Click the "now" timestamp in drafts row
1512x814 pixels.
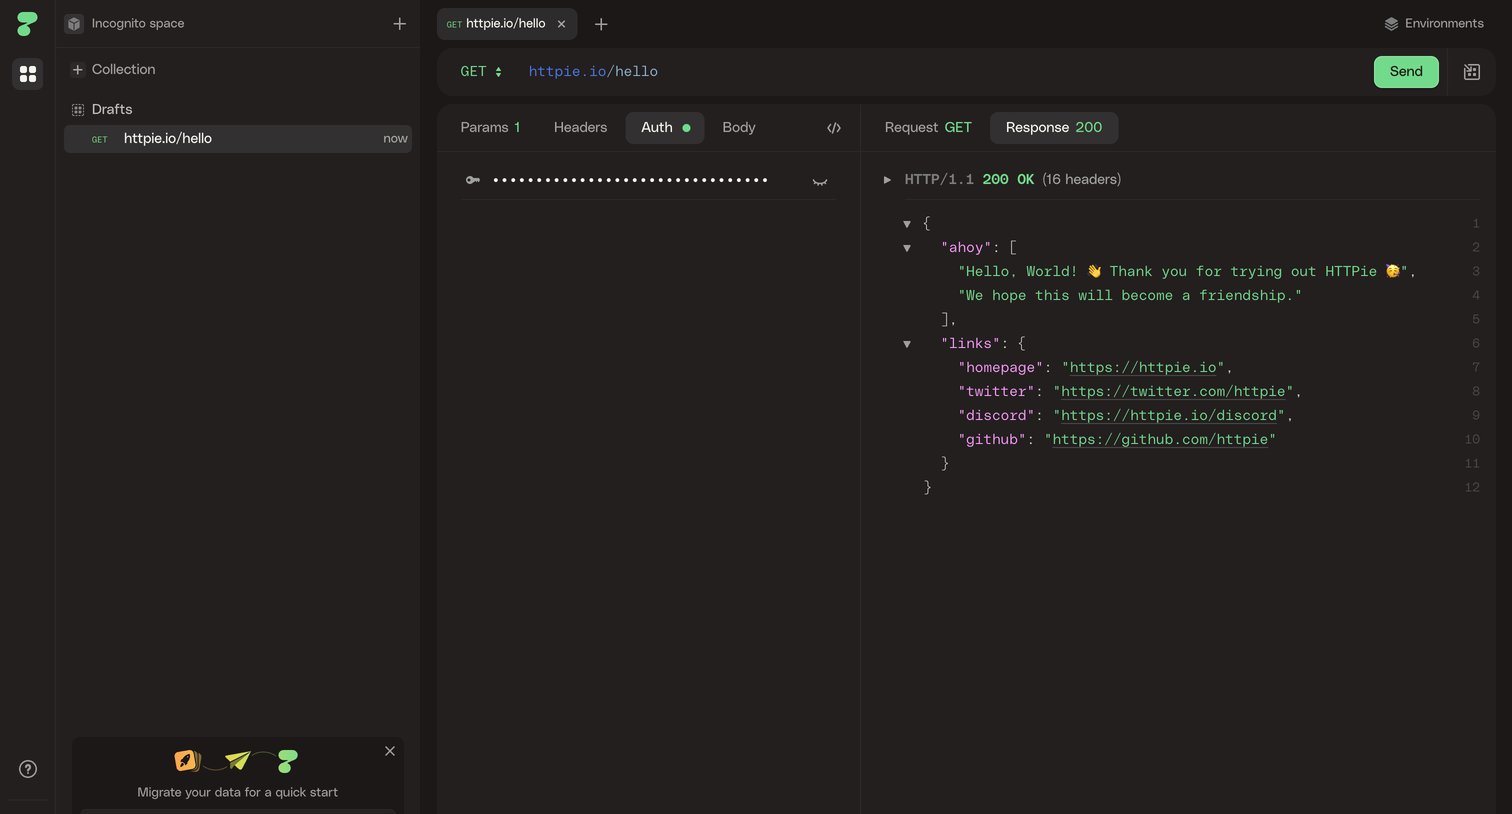(395, 139)
